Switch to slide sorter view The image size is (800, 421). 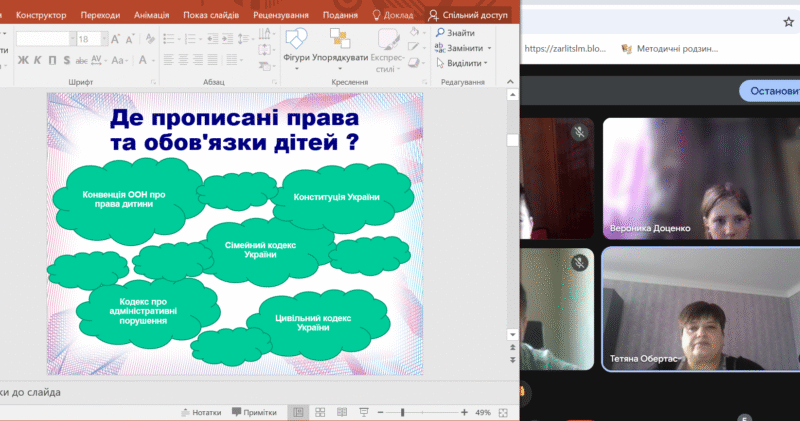click(320, 412)
